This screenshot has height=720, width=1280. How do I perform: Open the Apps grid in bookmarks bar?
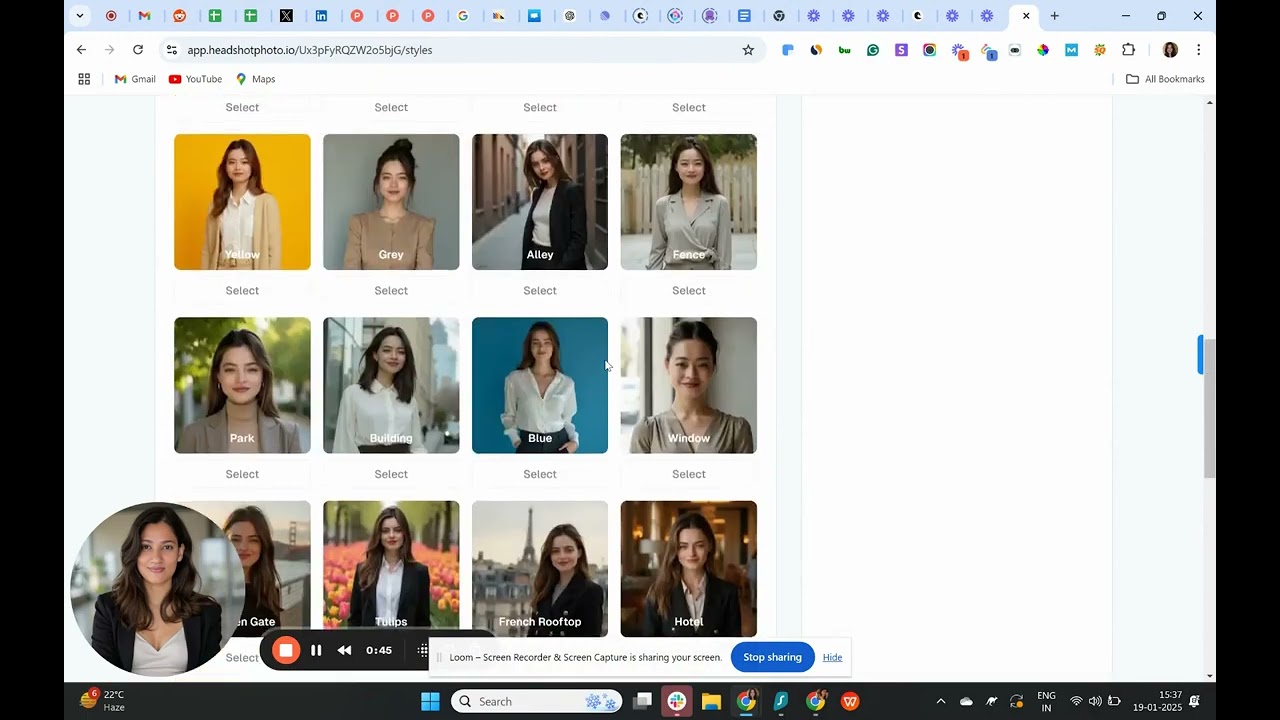pyautogui.click(x=84, y=79)
